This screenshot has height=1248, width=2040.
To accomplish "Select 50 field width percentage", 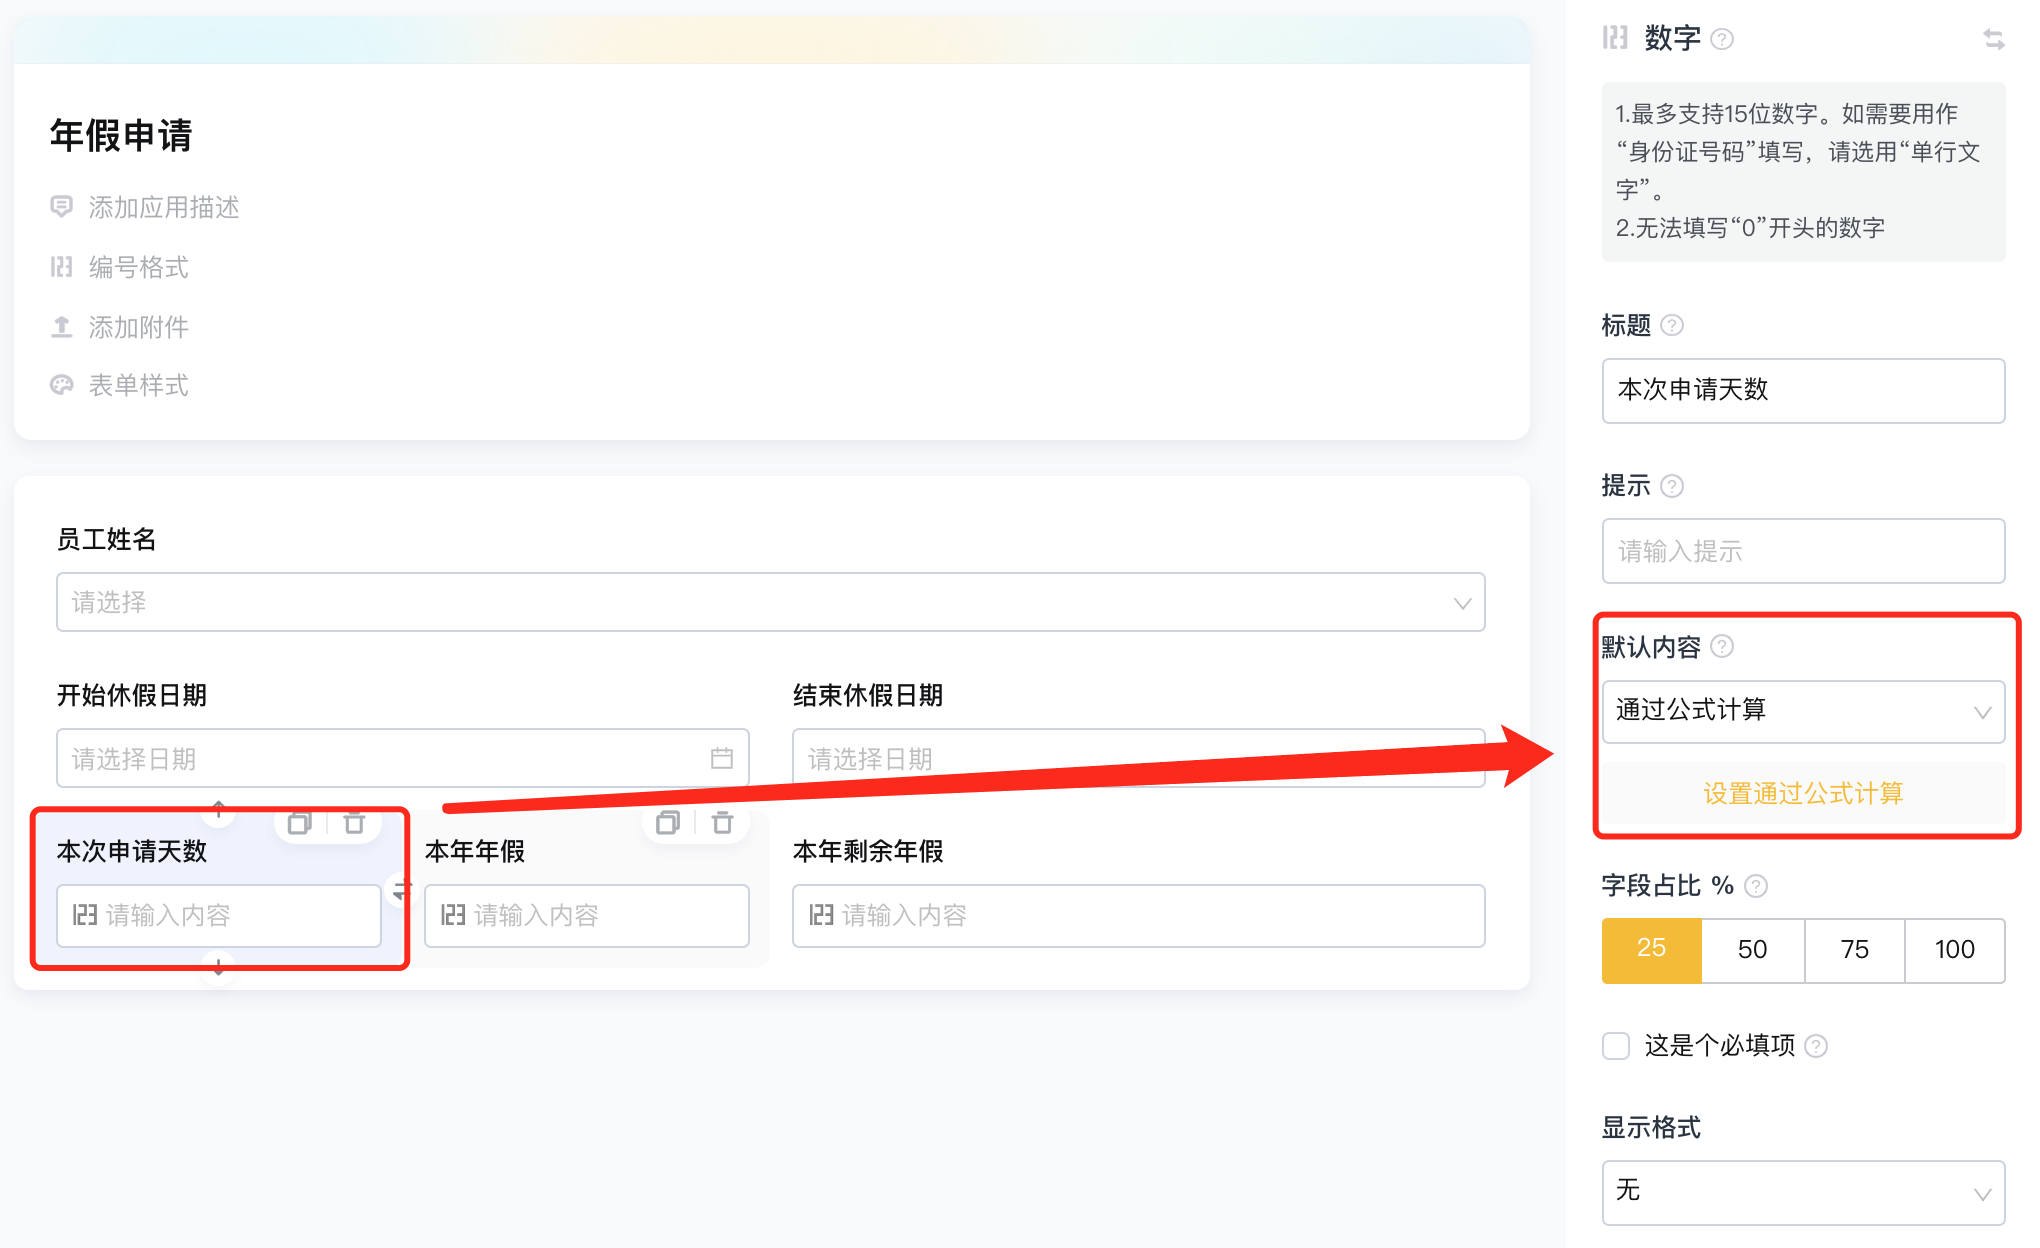I will [x=1752, y=950].
